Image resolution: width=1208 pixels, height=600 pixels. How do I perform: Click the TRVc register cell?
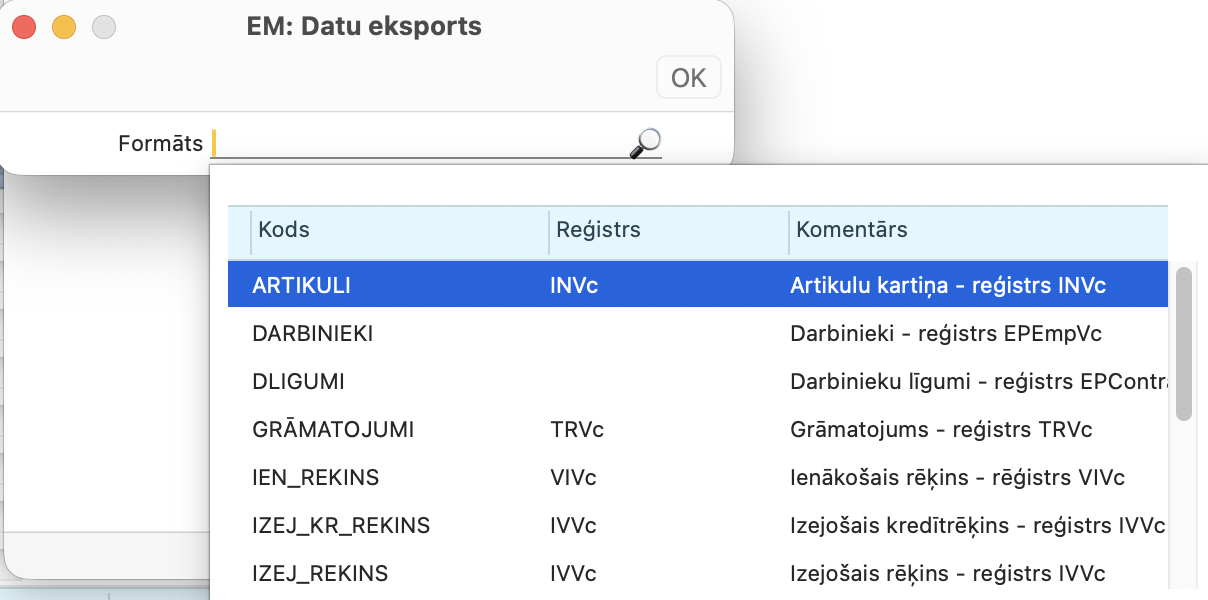(x=577, y=429)
